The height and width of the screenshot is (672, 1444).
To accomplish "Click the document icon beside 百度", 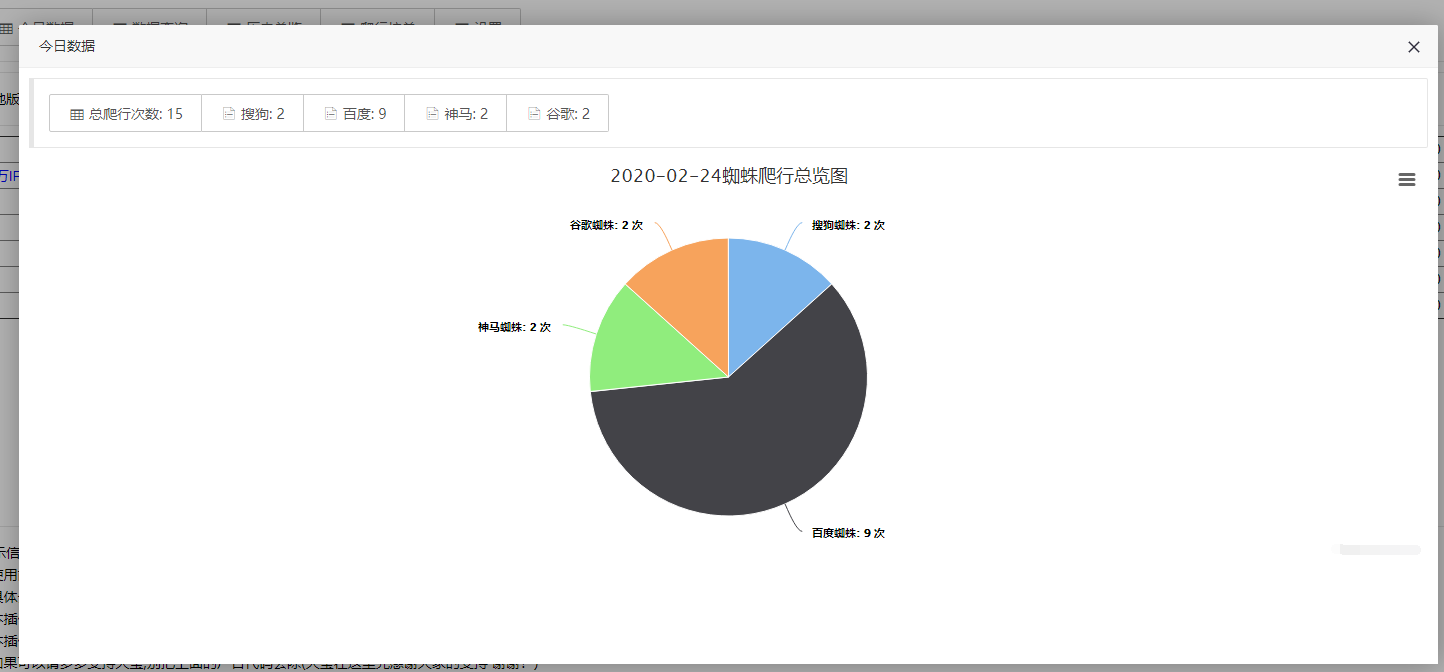I will (331, 114).
